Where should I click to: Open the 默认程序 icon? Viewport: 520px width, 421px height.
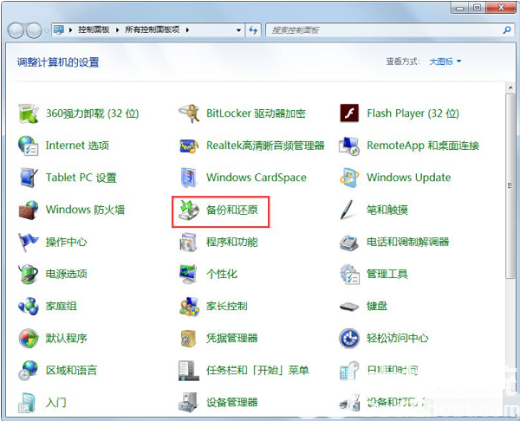pyautogui.click(x=28, y=338)
